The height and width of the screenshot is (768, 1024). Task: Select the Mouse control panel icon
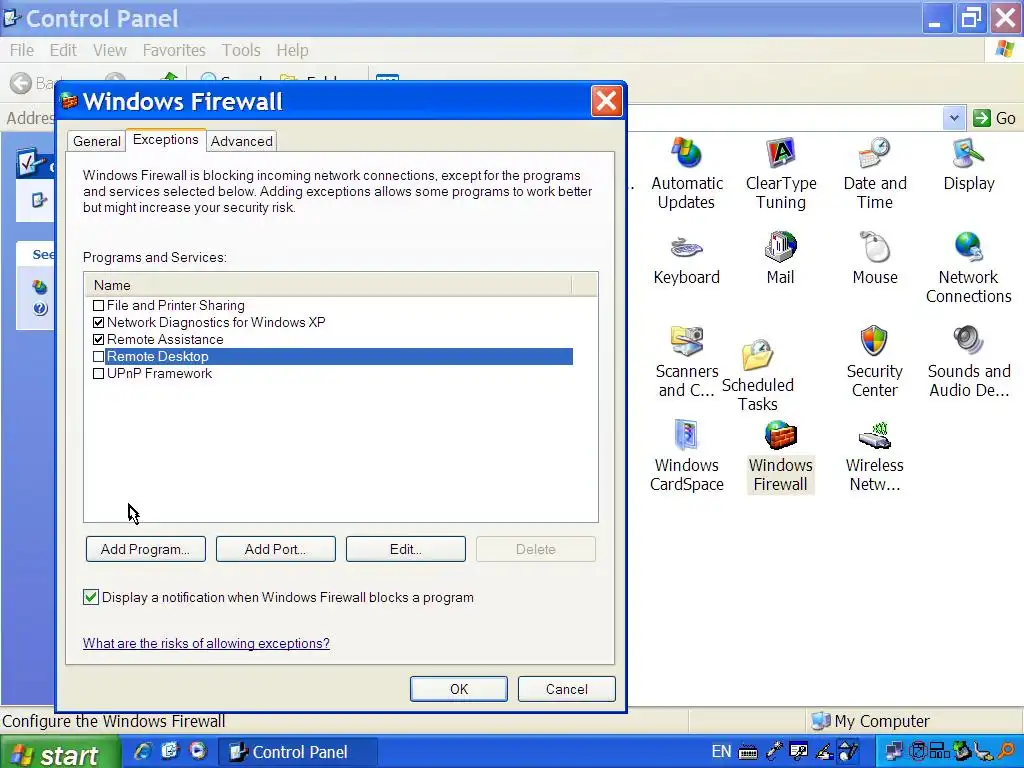(x=874, y=259)
